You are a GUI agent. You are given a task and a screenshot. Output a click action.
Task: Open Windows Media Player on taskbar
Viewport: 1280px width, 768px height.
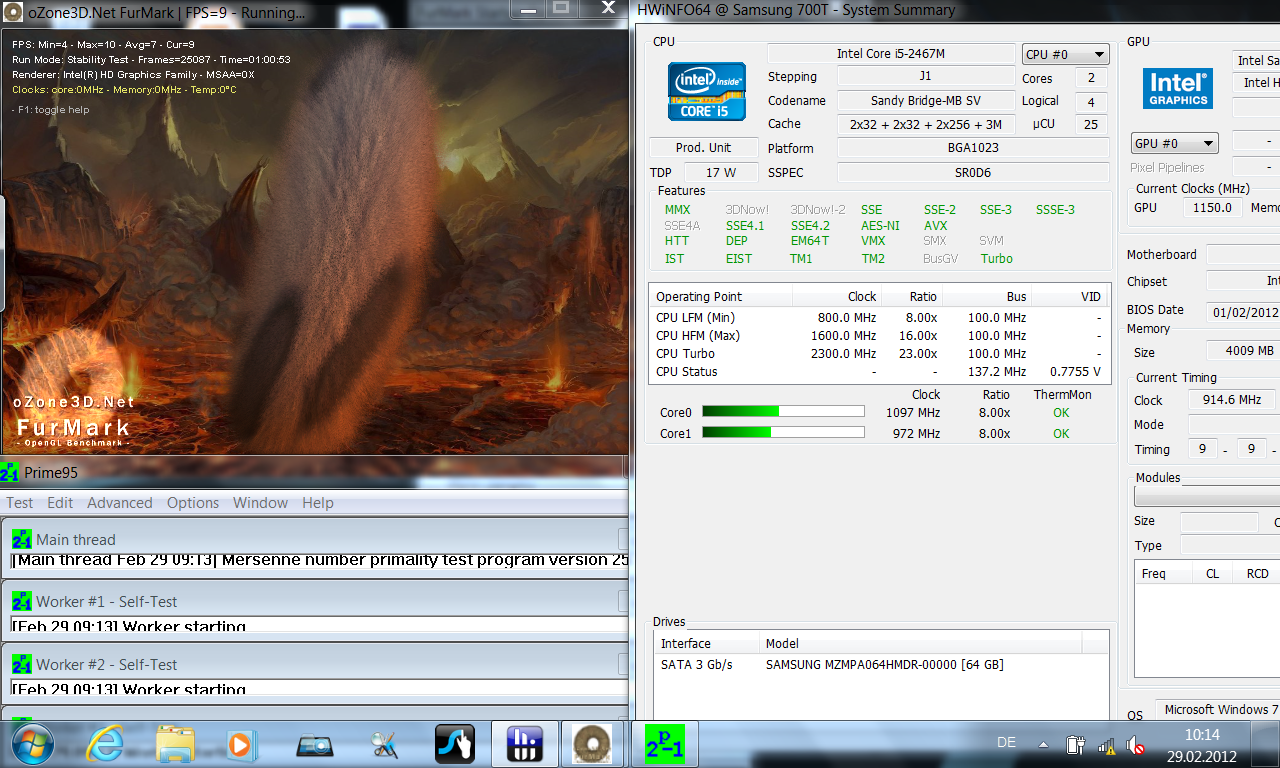(x=241, y=744)
